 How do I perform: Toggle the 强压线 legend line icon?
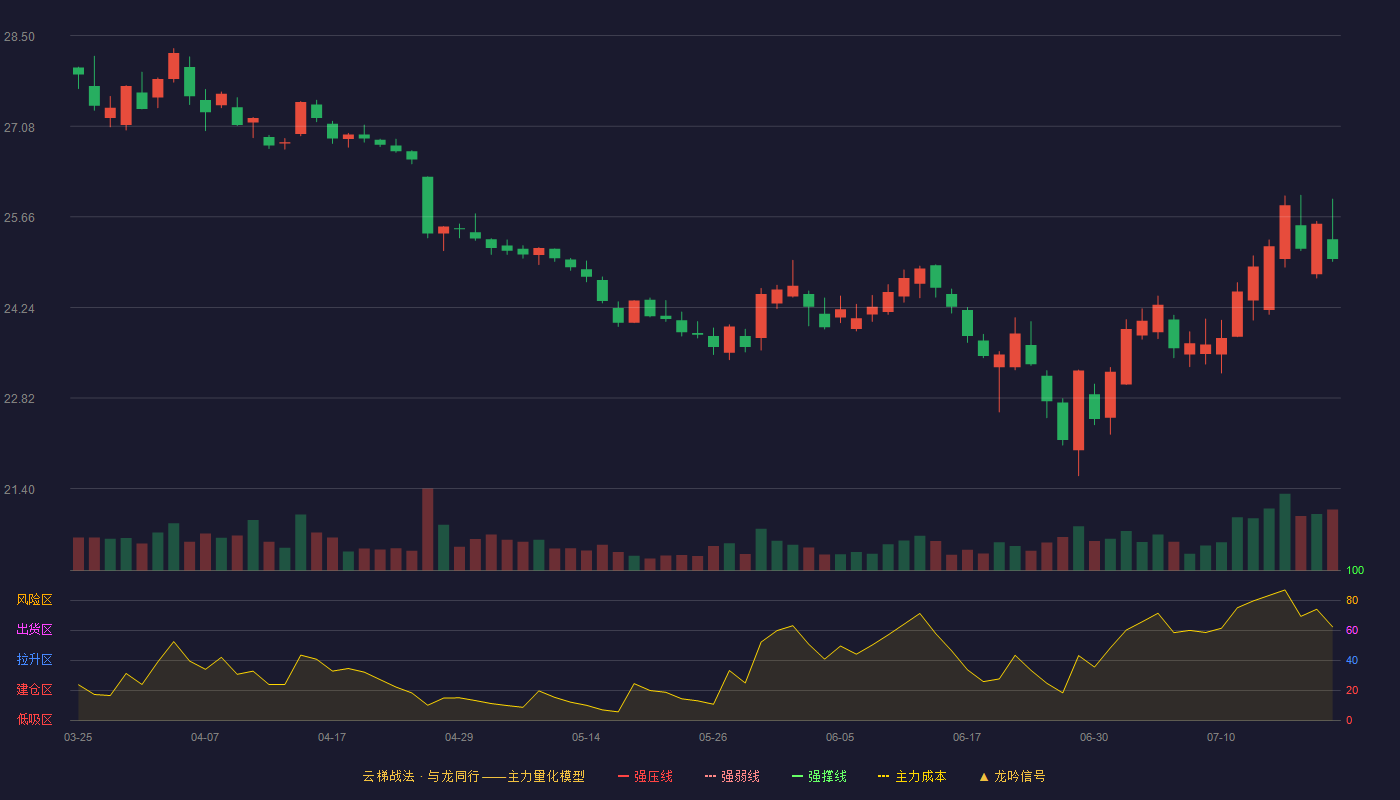pos(623,776)
